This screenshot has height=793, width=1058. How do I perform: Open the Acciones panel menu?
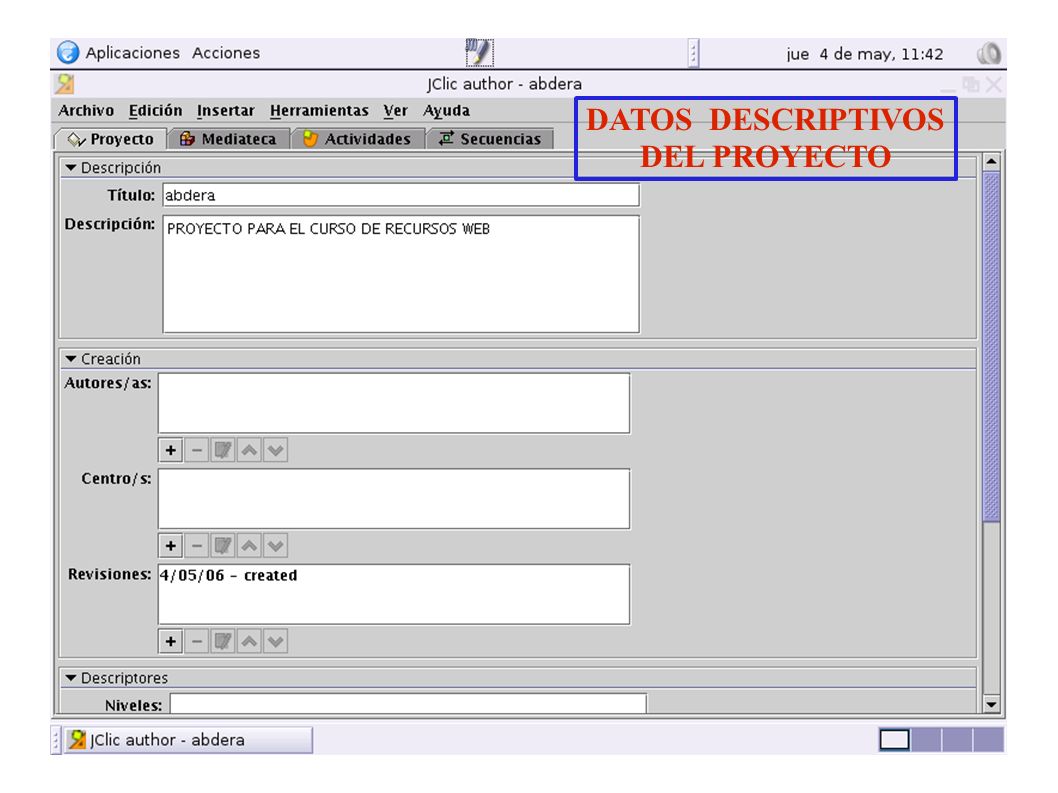(225, 53)
